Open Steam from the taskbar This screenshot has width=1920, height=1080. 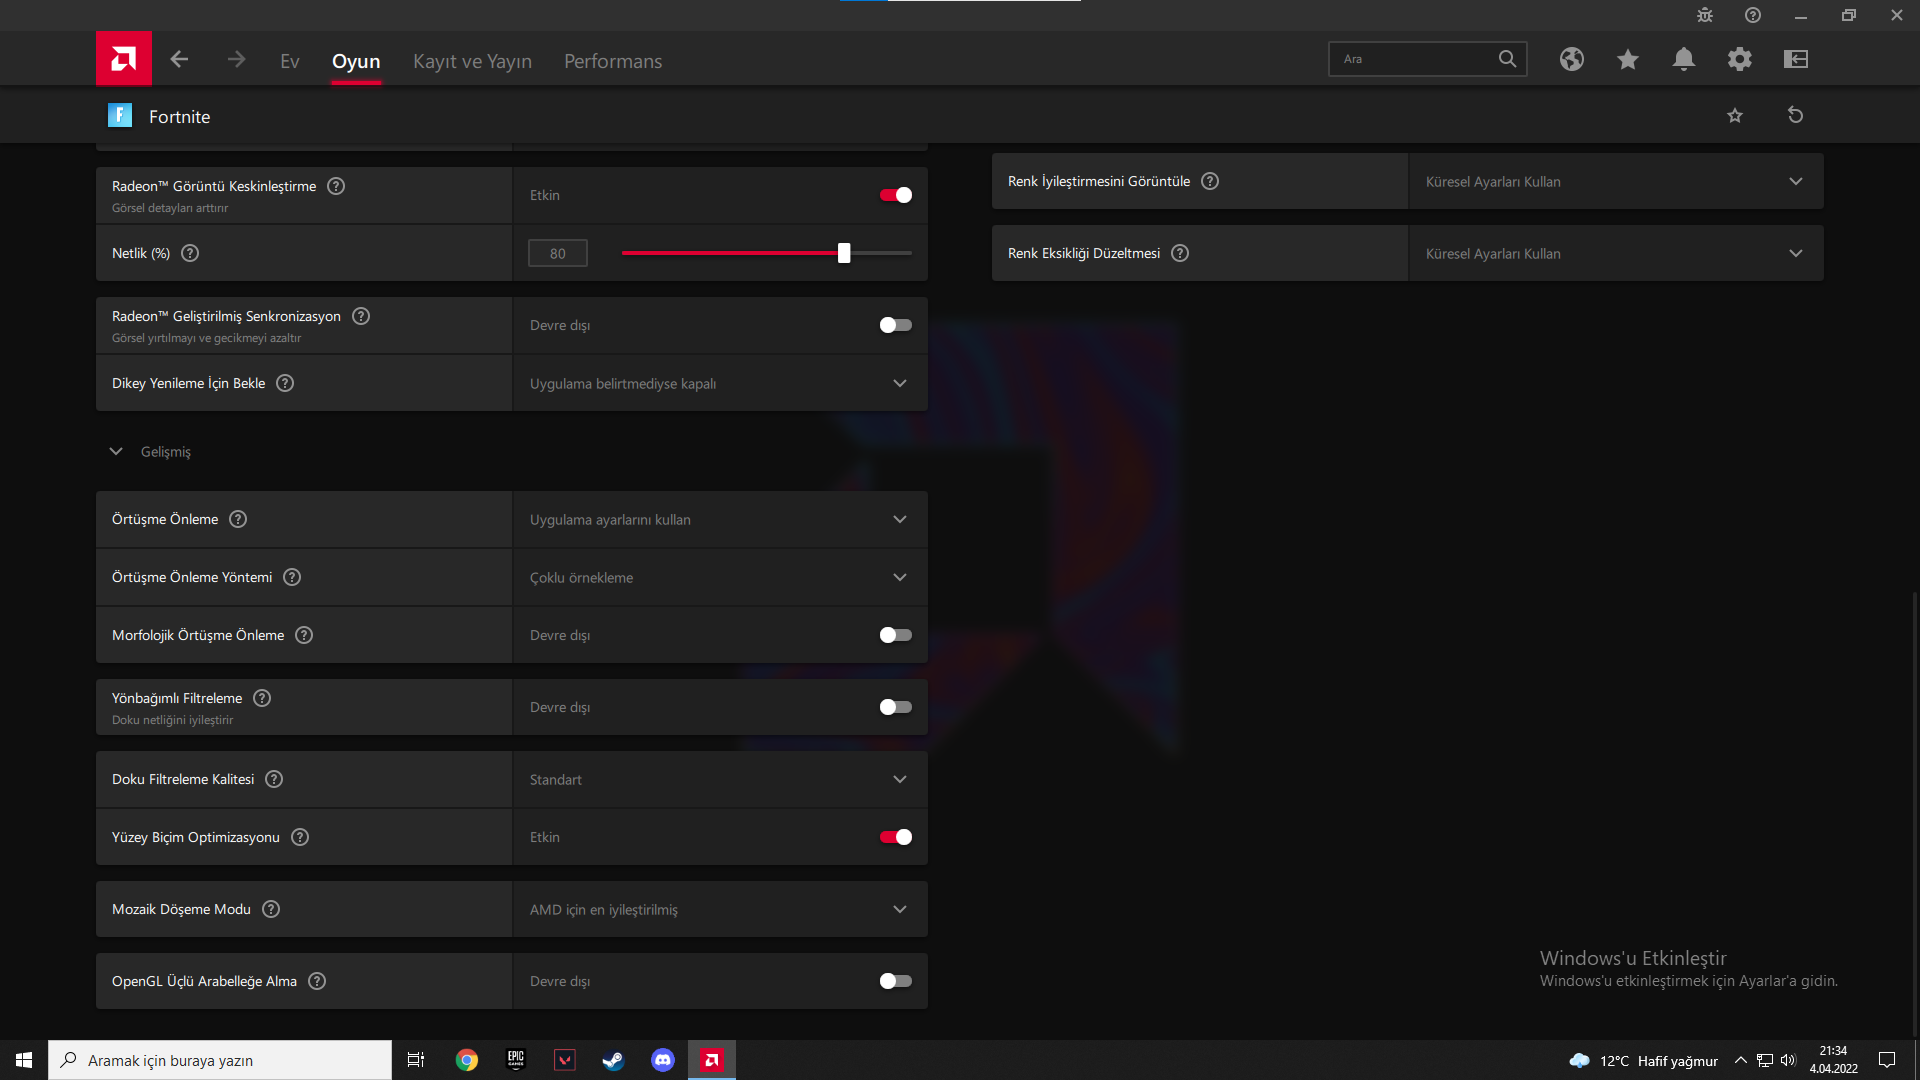pos(613,1060)
